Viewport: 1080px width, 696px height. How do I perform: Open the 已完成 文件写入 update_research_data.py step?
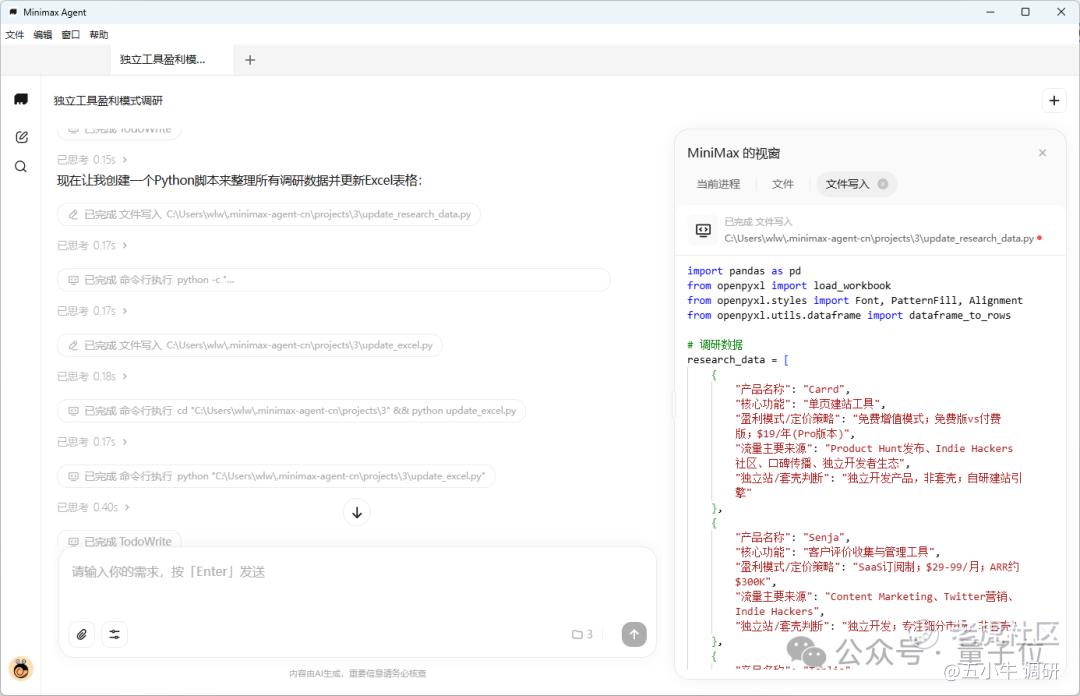[269, 214]
